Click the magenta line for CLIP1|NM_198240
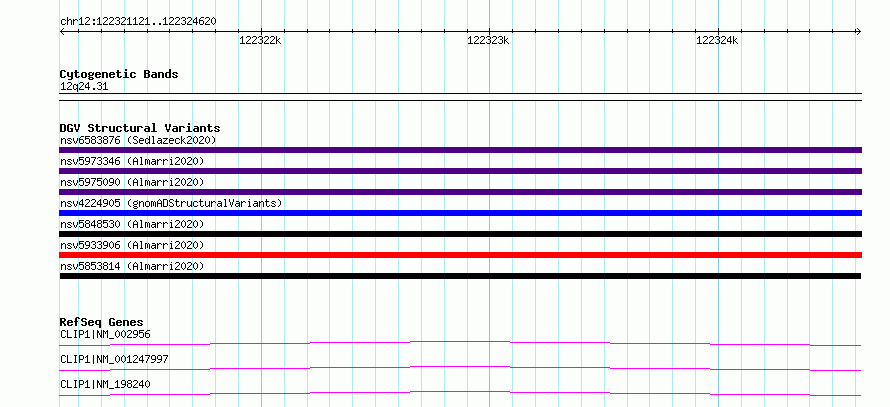Screen dimensions: 890x407 click(x=460, y=393)
